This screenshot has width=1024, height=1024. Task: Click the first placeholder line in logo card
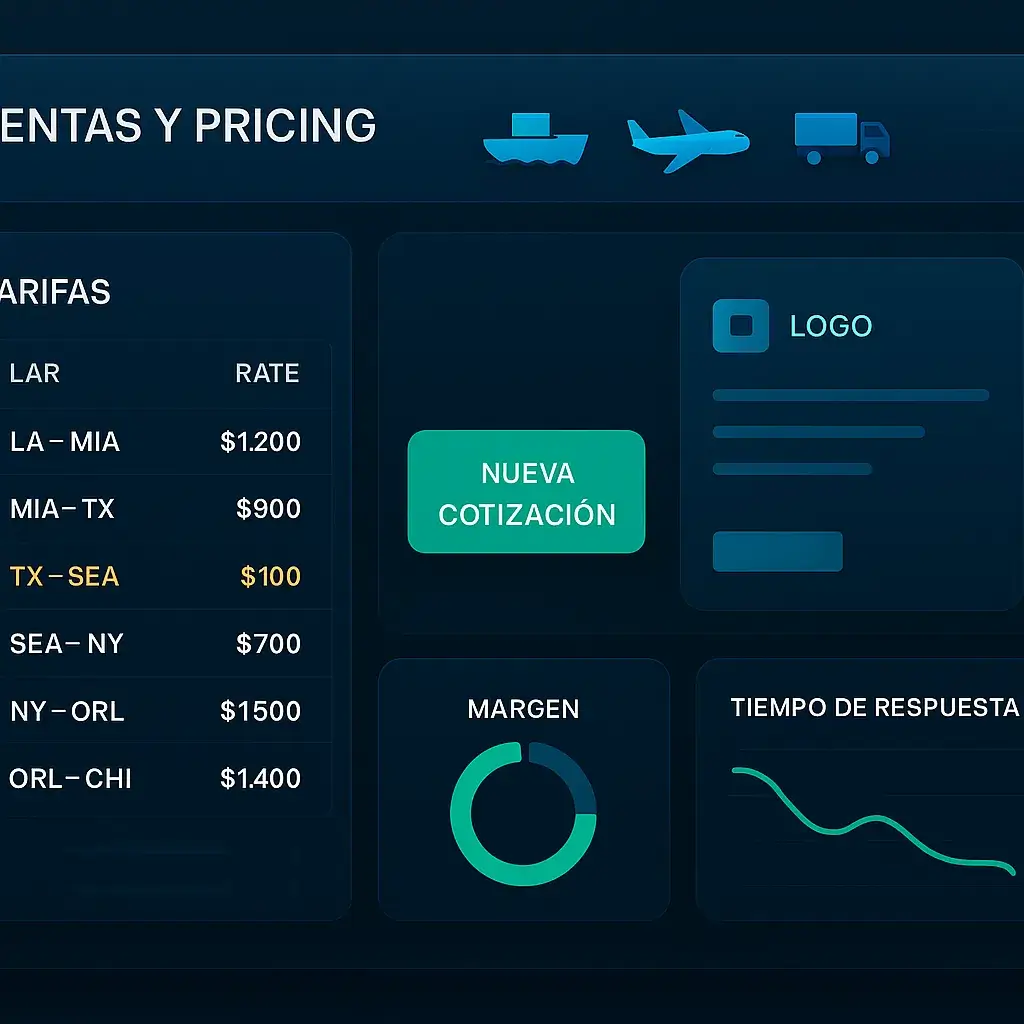[850, 395]
